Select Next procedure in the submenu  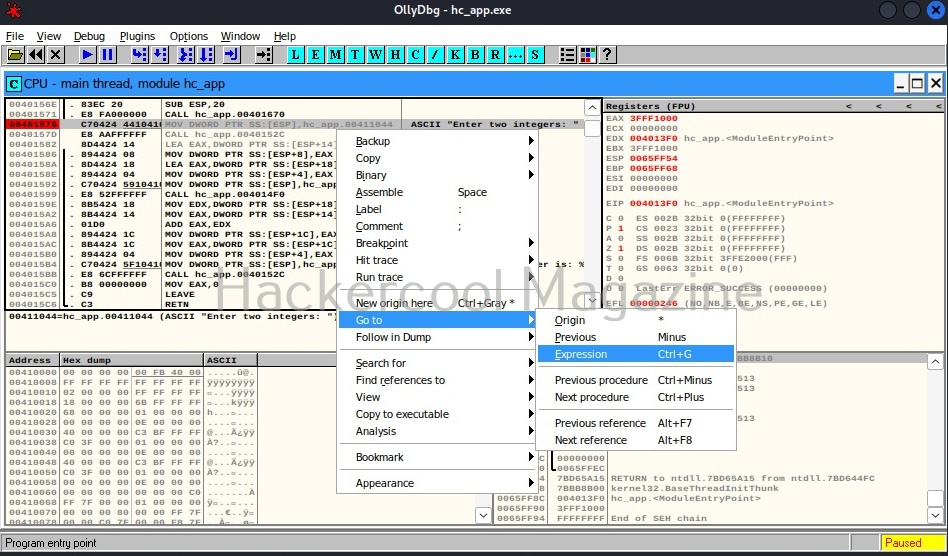(635, 397)
